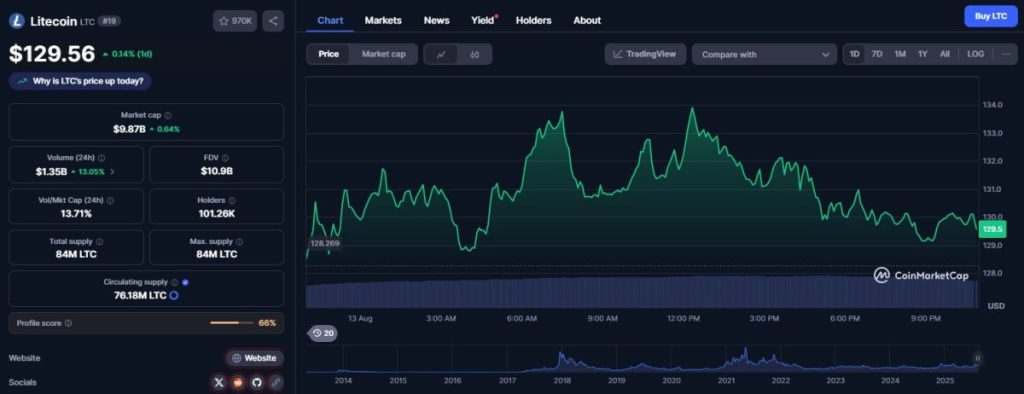1024x394 pixels.
Task: Switch to candlestick chart view
Action: pyautogui.click(x=475, y=54)
